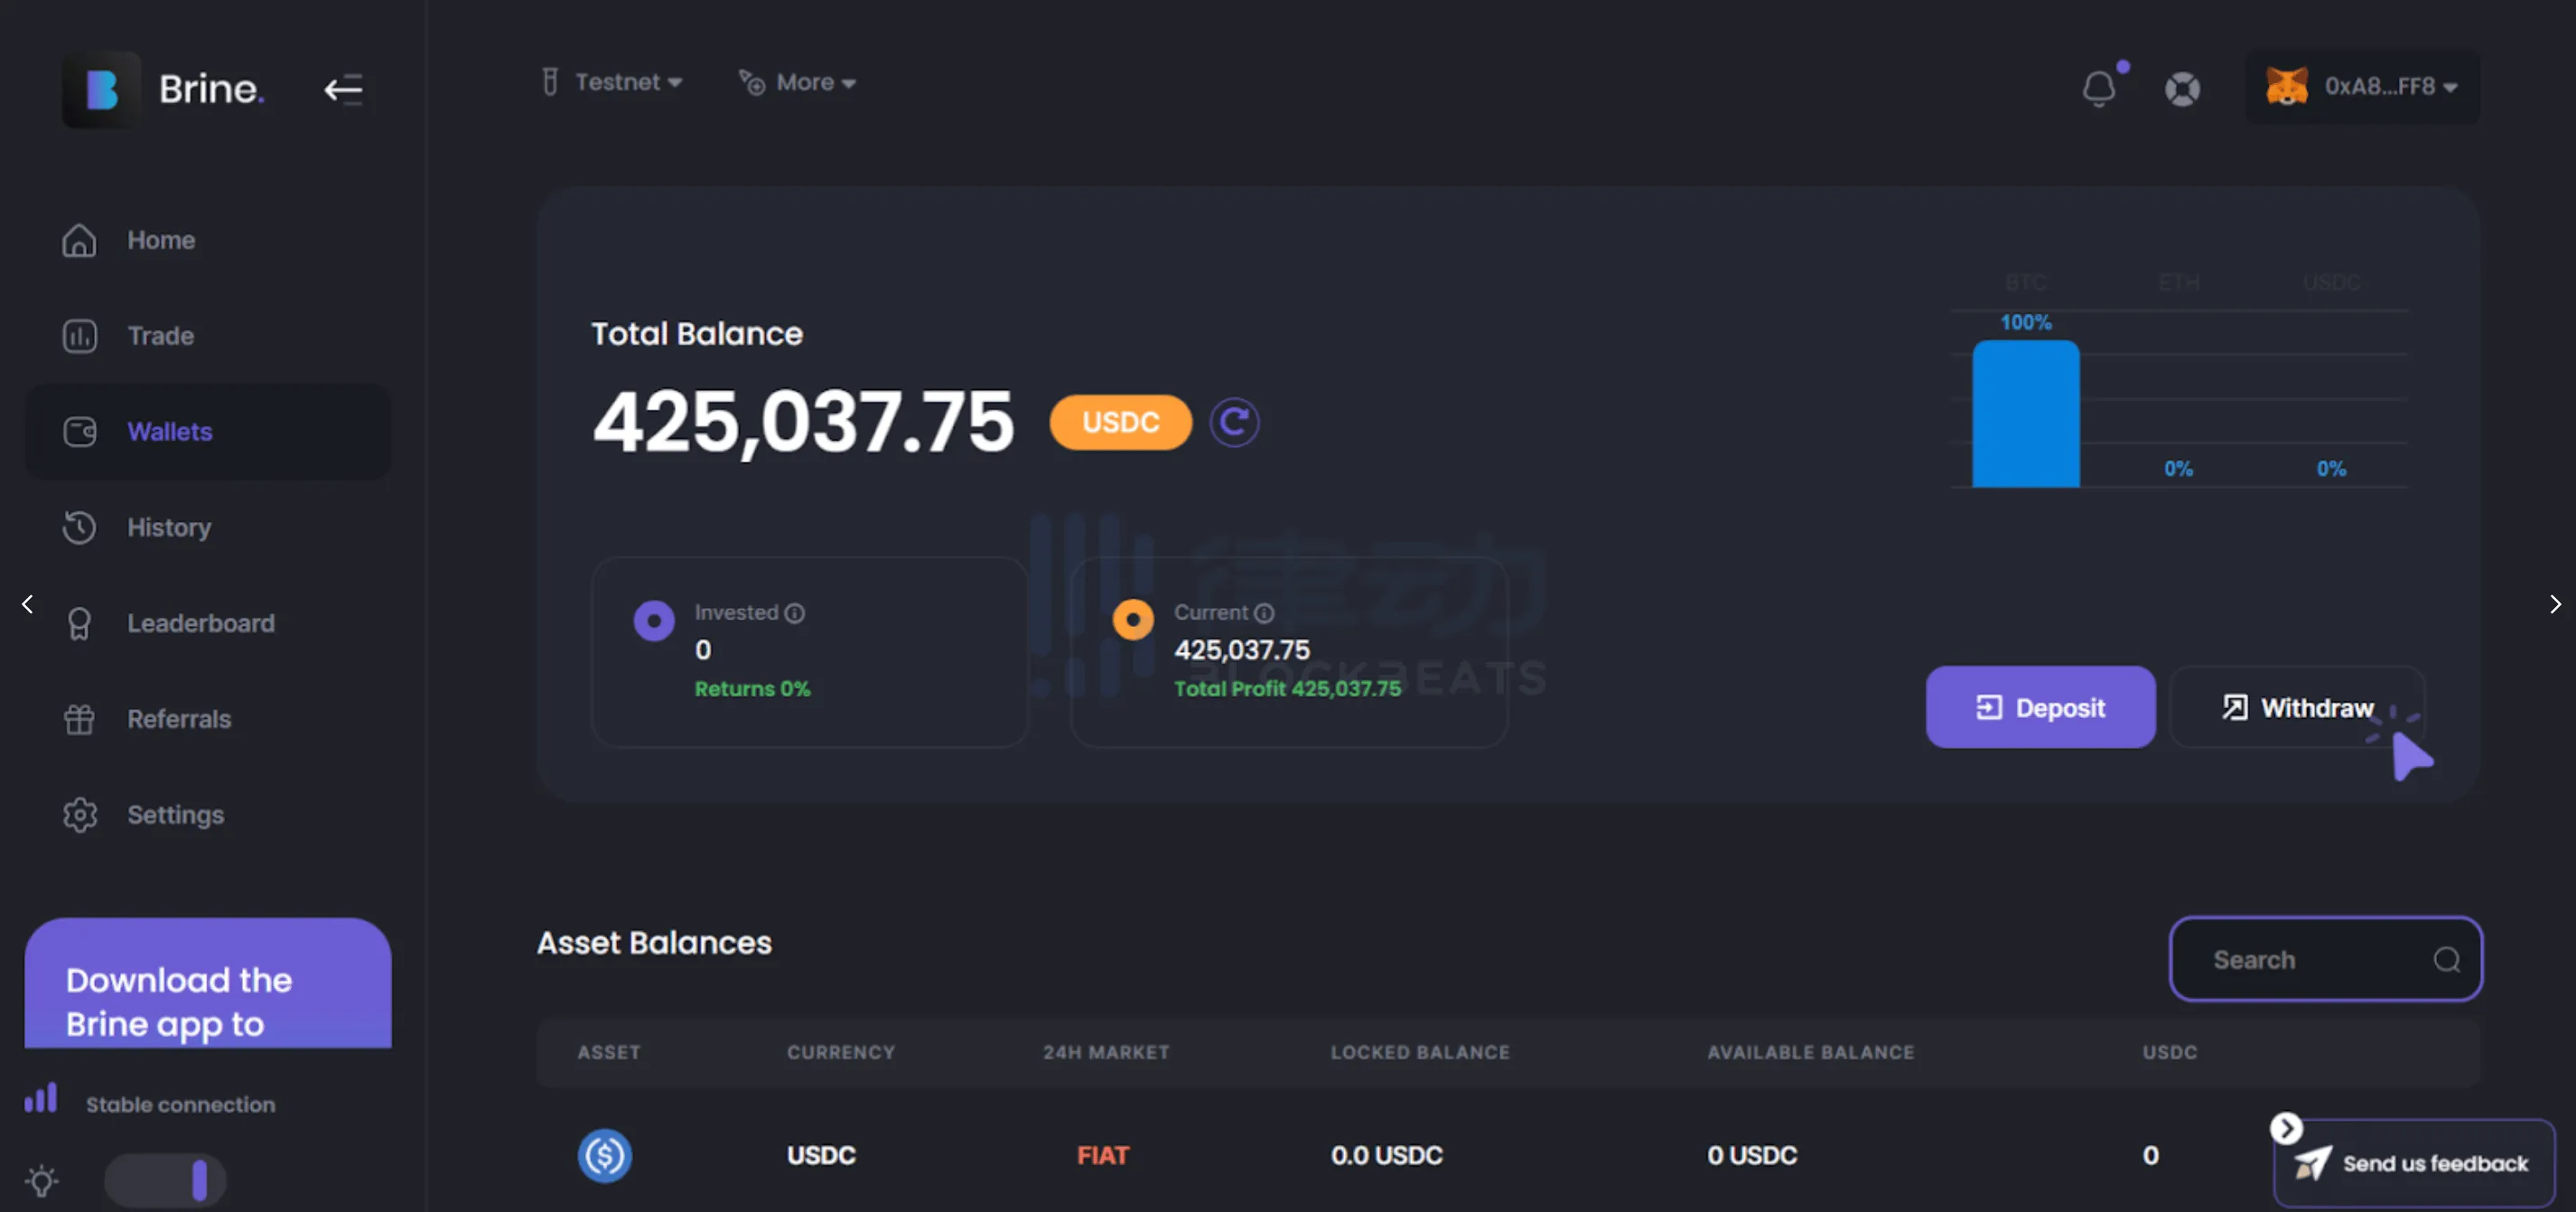Click the light mode bulb icon
The image size is (2576, 1212).
tap(42, 1181)
